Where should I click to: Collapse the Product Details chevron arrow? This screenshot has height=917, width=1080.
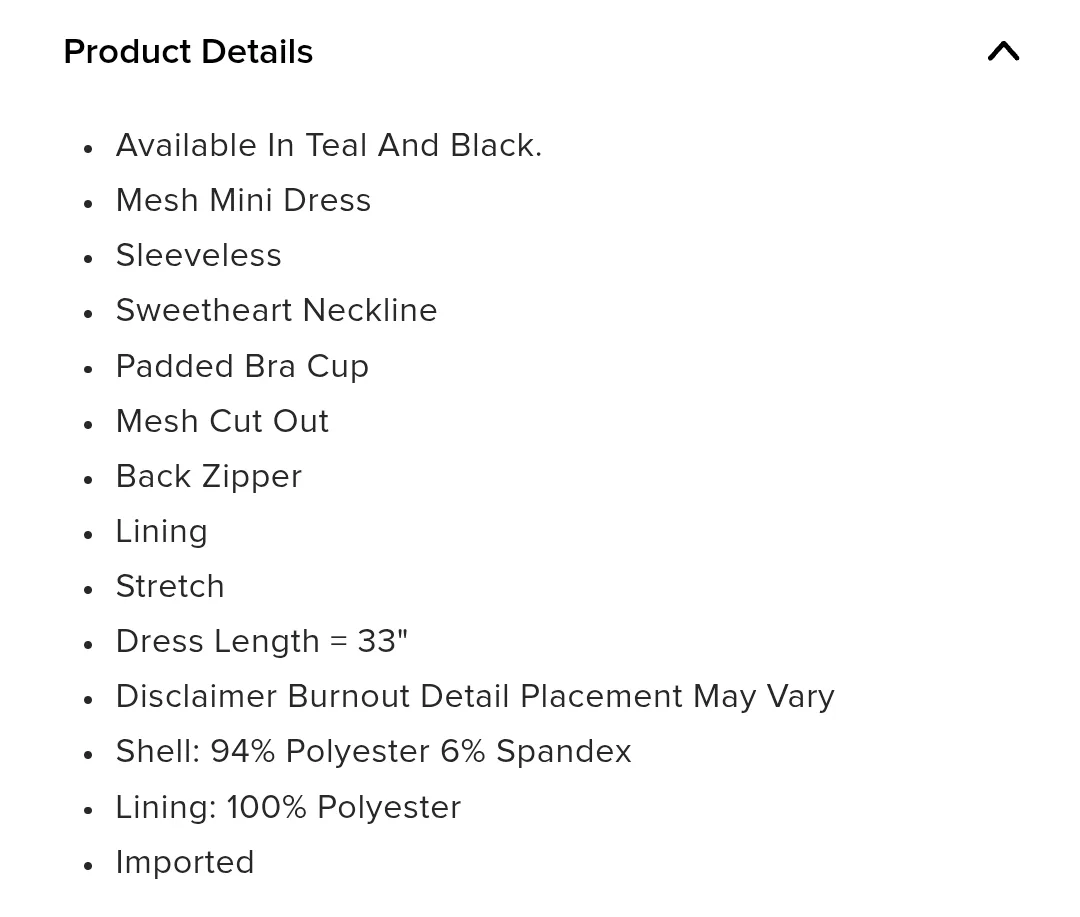[x=1003, y=51]
